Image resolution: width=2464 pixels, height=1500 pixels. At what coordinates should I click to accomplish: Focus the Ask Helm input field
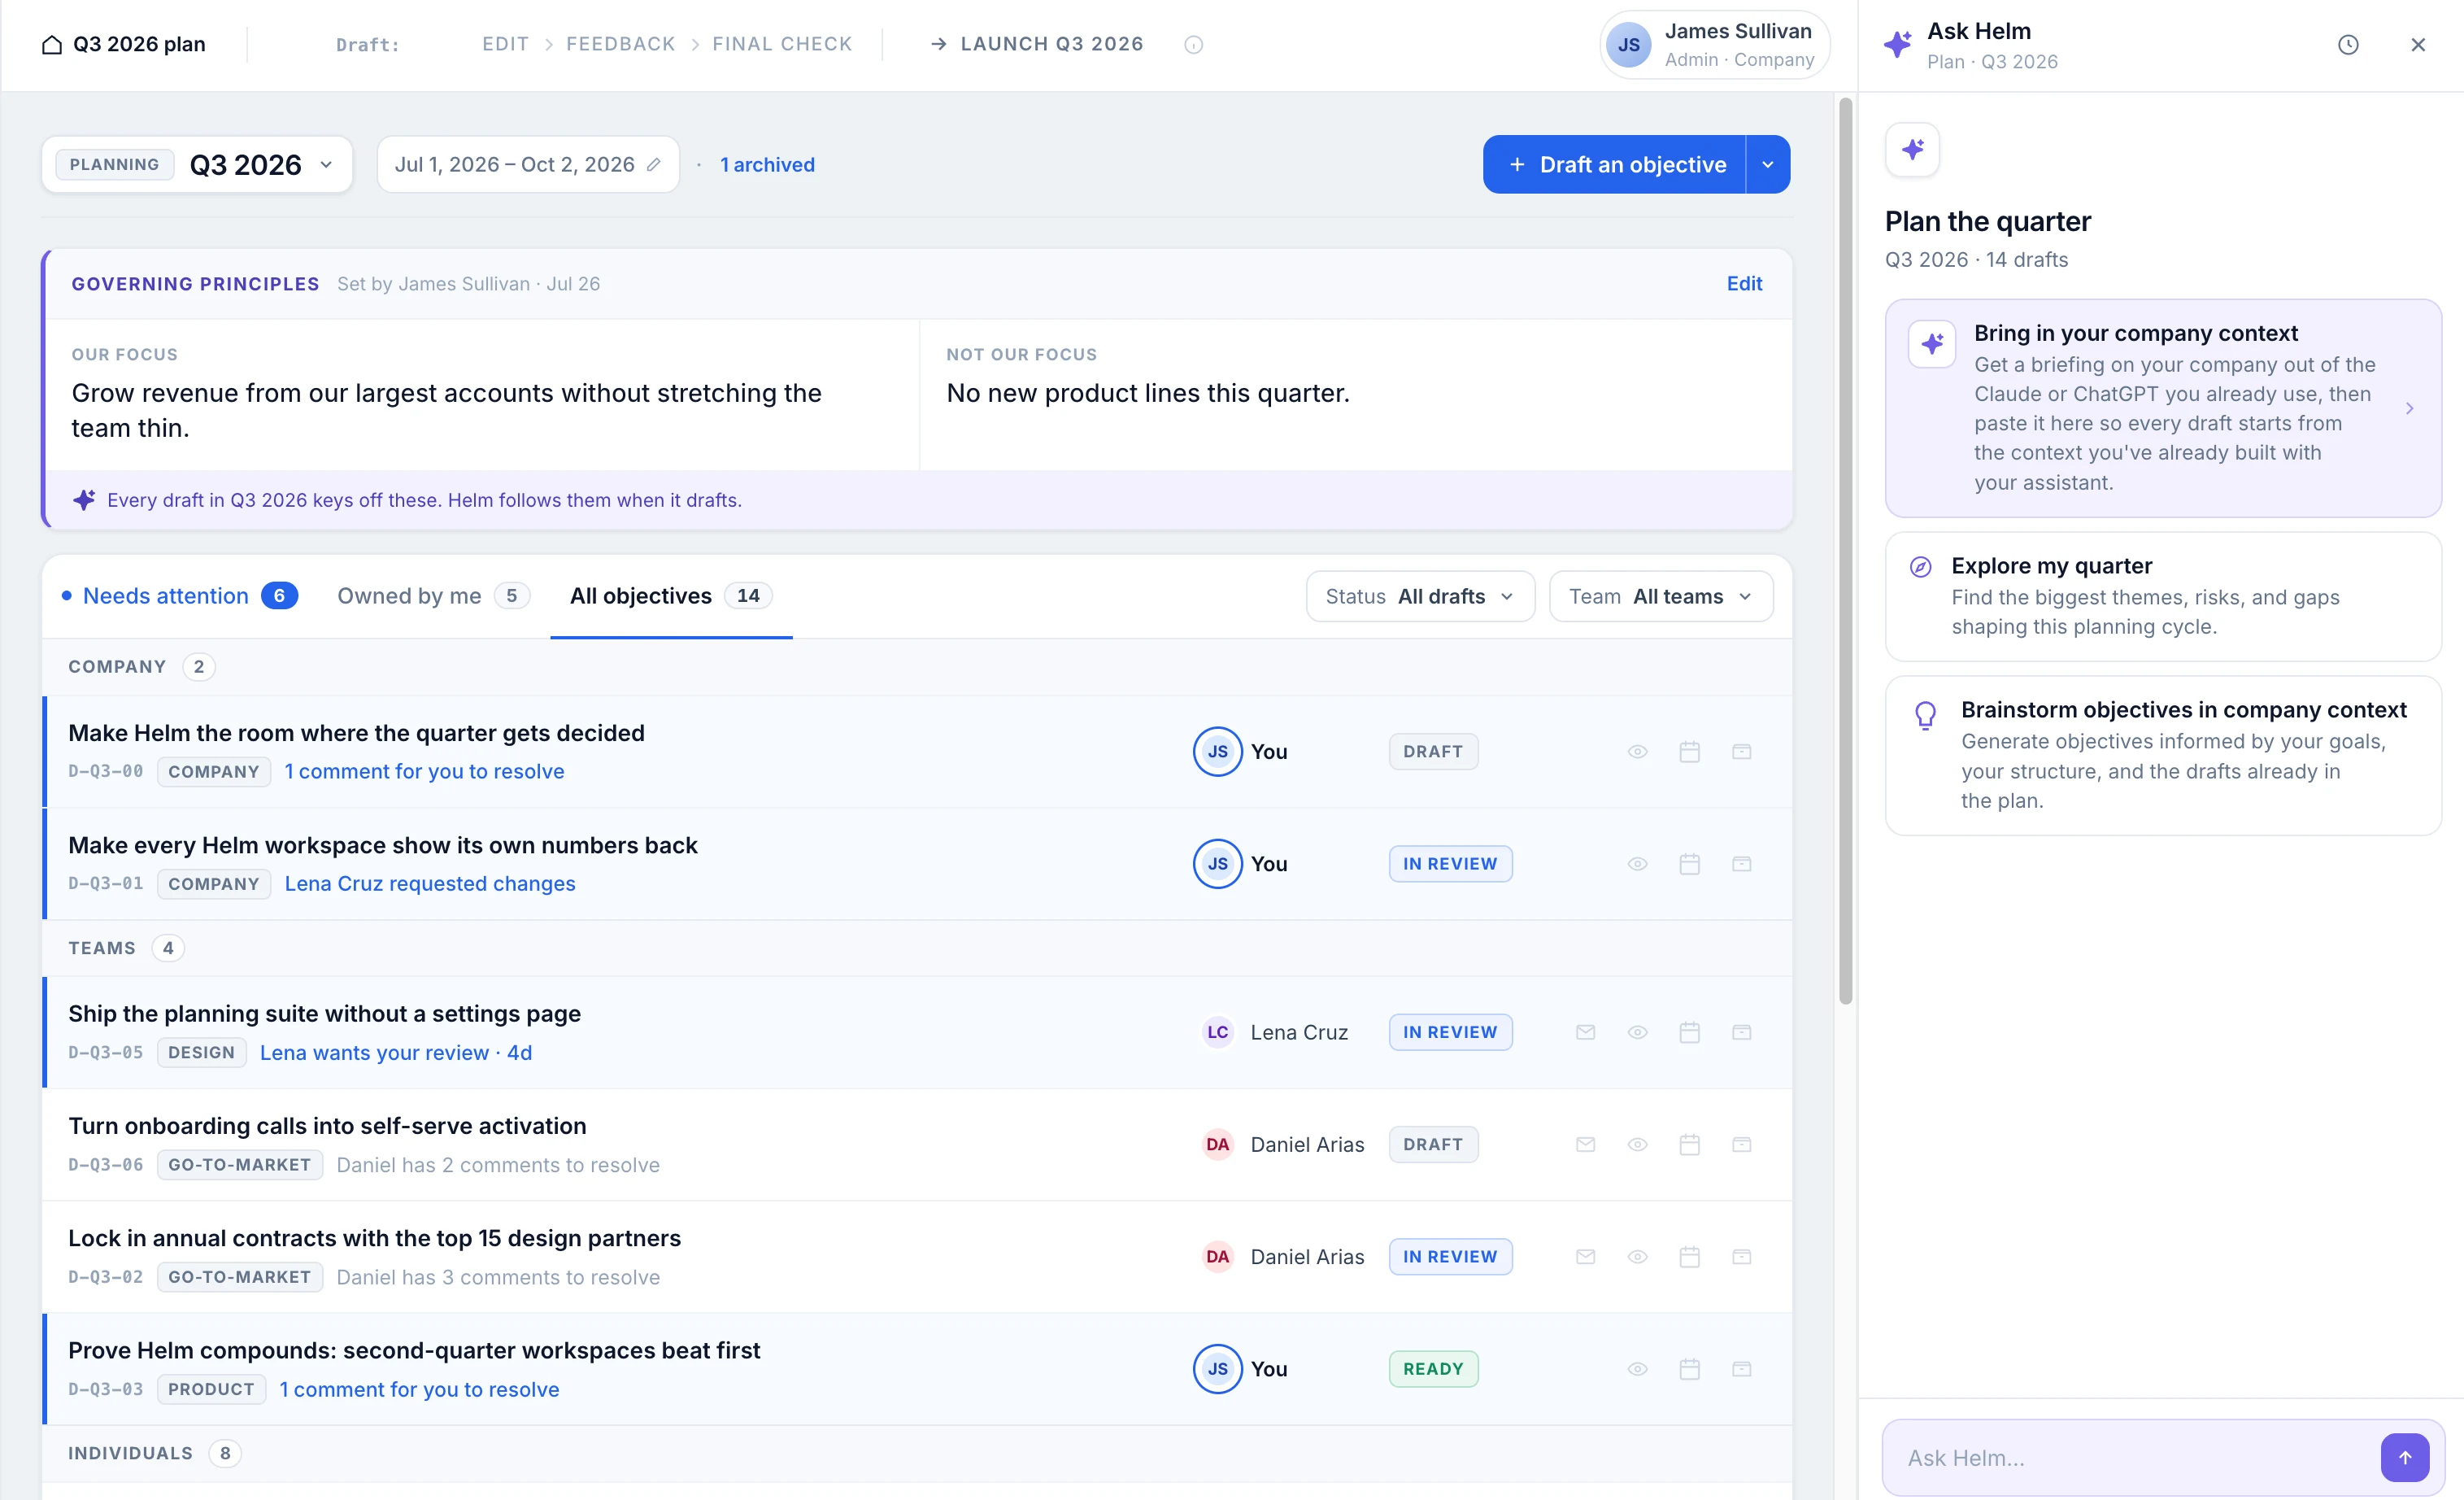click(2140, 1457)
